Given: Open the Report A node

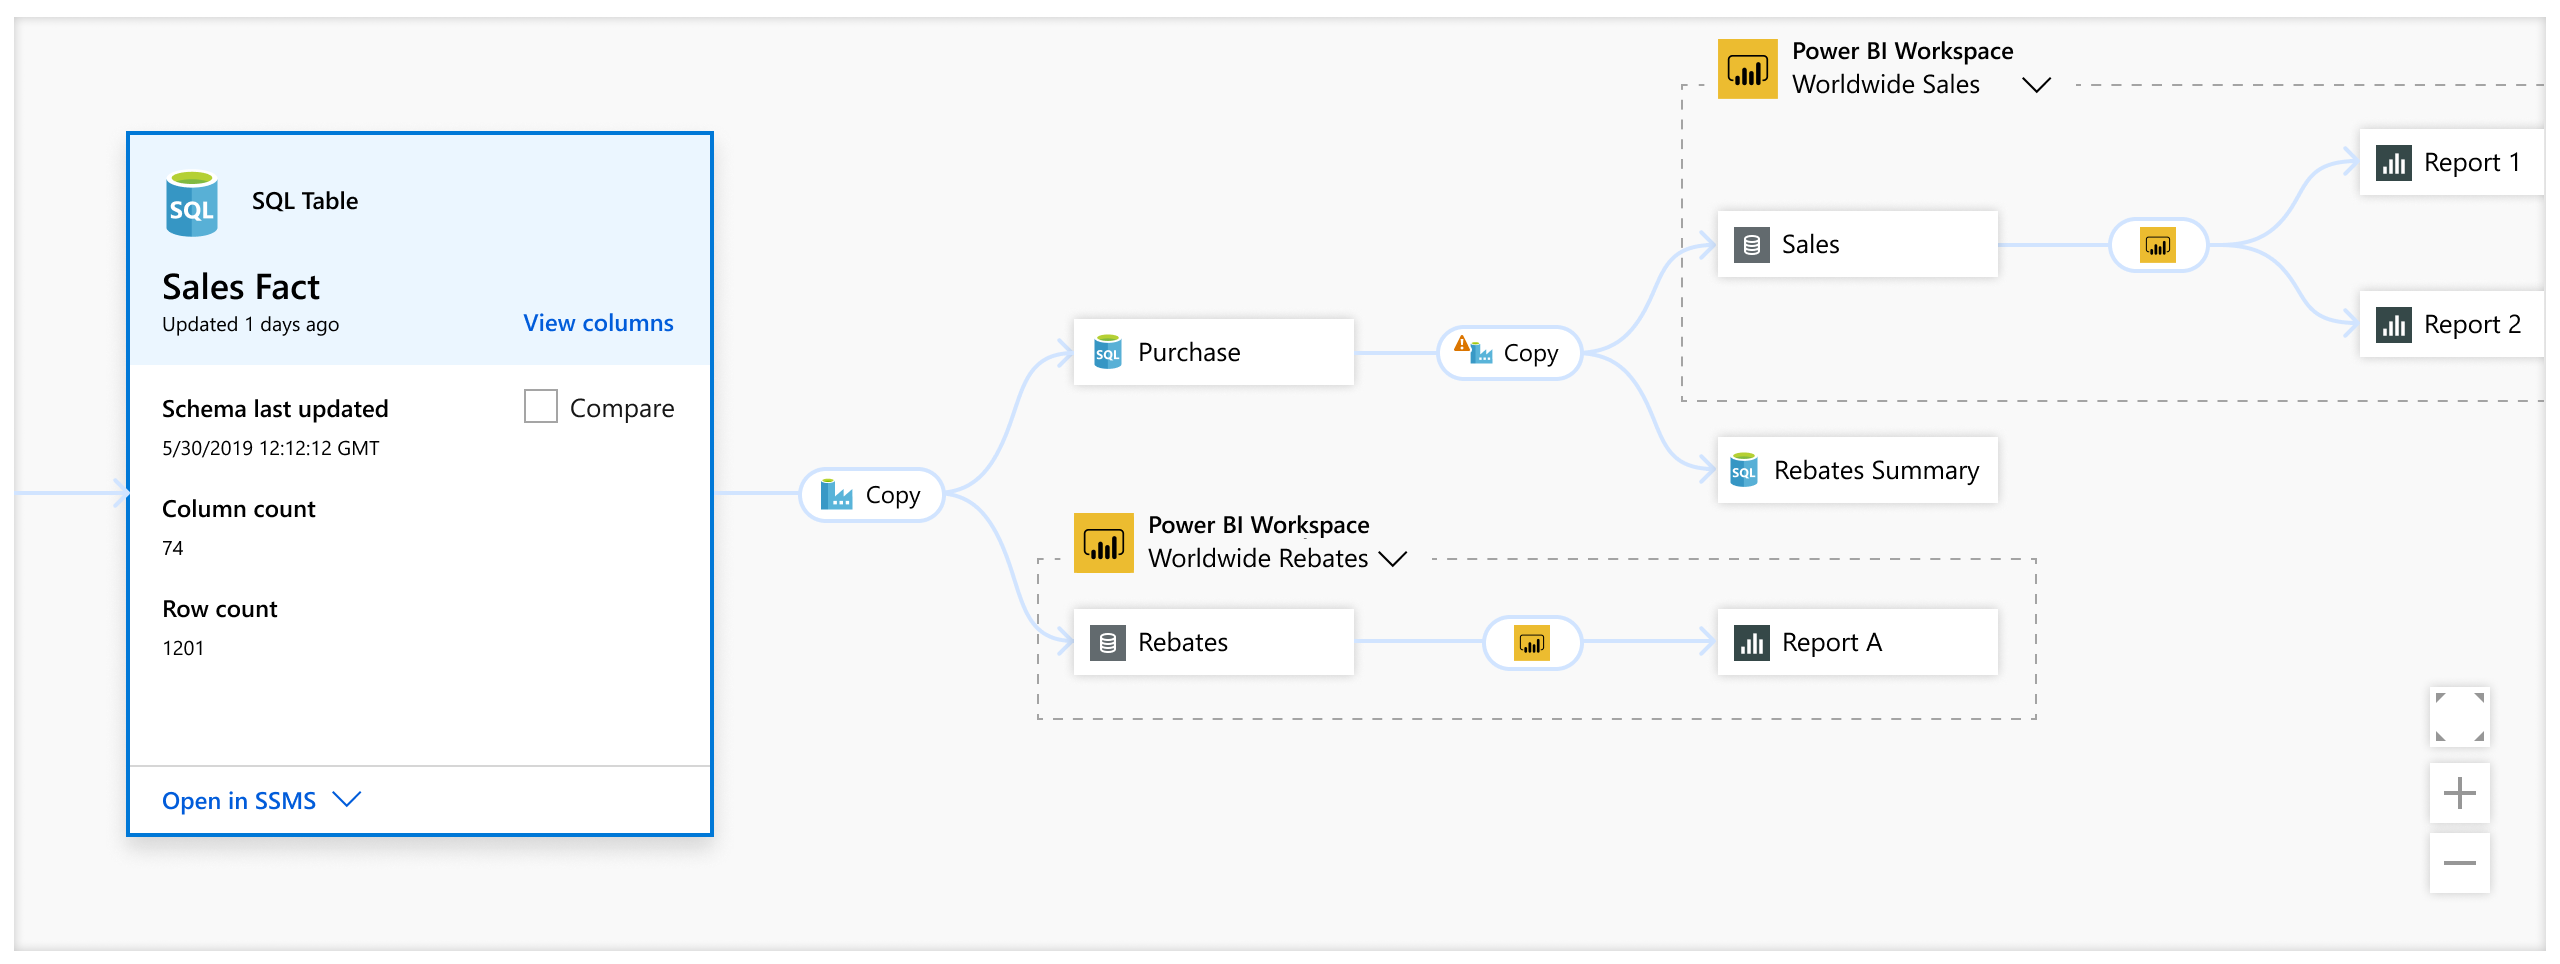Looking at the screenshot, I should click(1857, 642).
